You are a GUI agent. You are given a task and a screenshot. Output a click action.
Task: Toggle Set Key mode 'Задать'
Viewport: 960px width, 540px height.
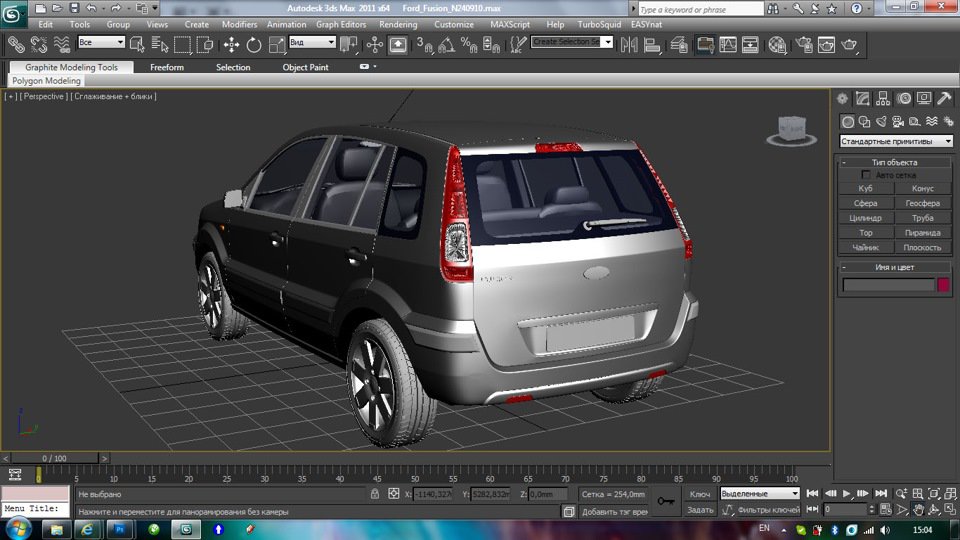700,509
